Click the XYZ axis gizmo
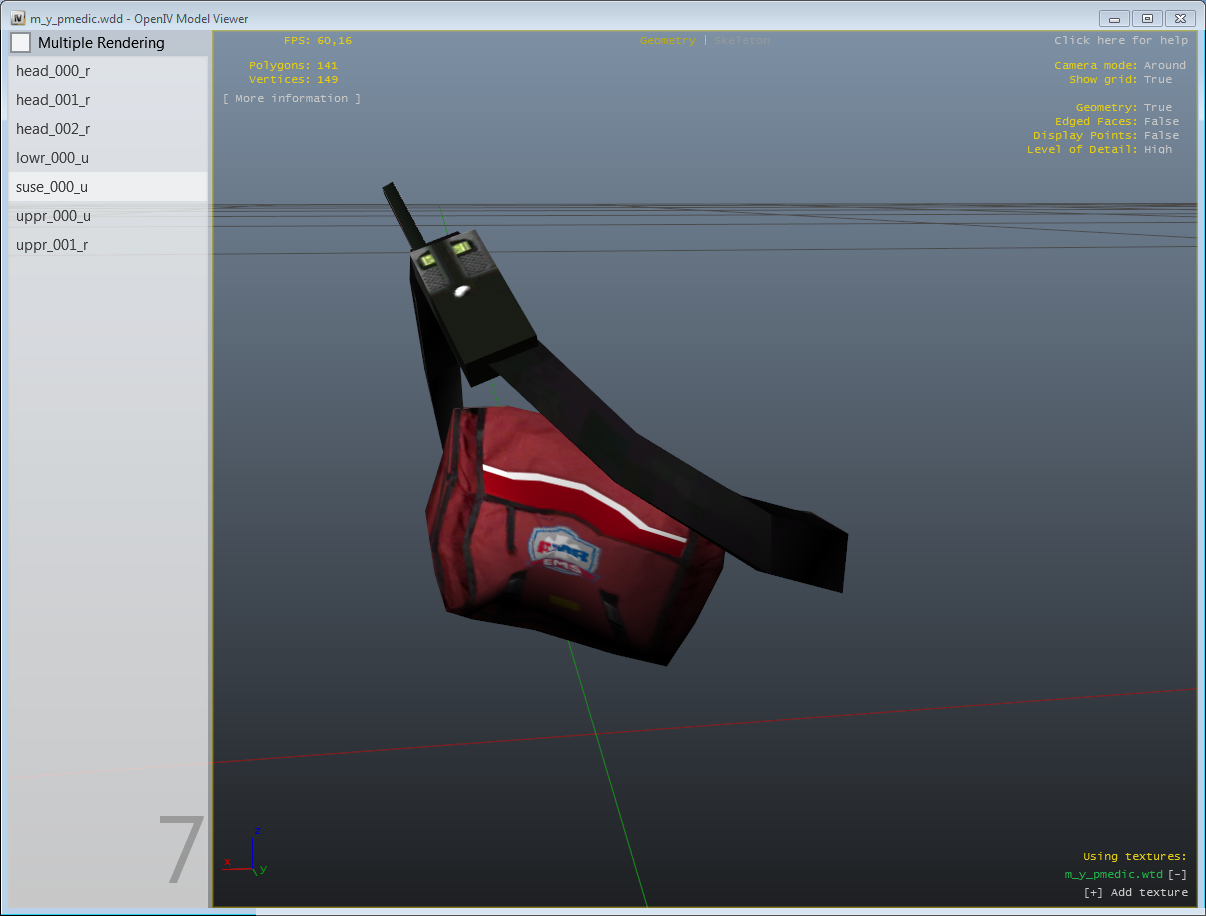The height and width of the screenshot is (916, 1206). click(x=249, y=853)
